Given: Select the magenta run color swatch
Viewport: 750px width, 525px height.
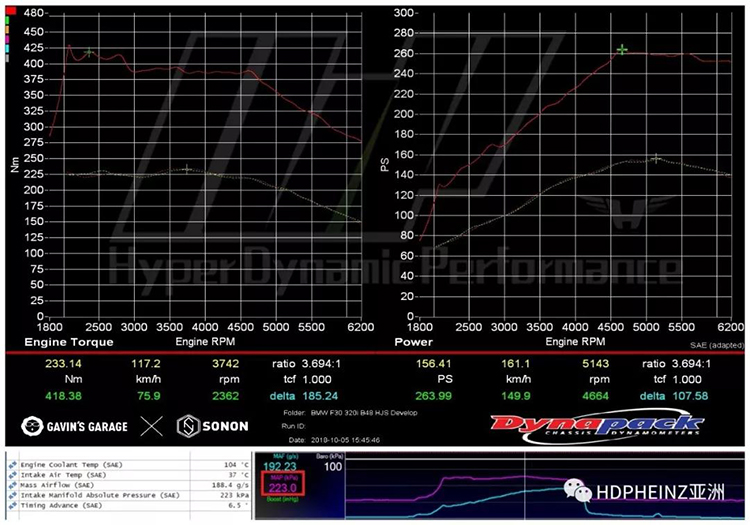Looking at the screenshot, I should (x=7, y=39).
